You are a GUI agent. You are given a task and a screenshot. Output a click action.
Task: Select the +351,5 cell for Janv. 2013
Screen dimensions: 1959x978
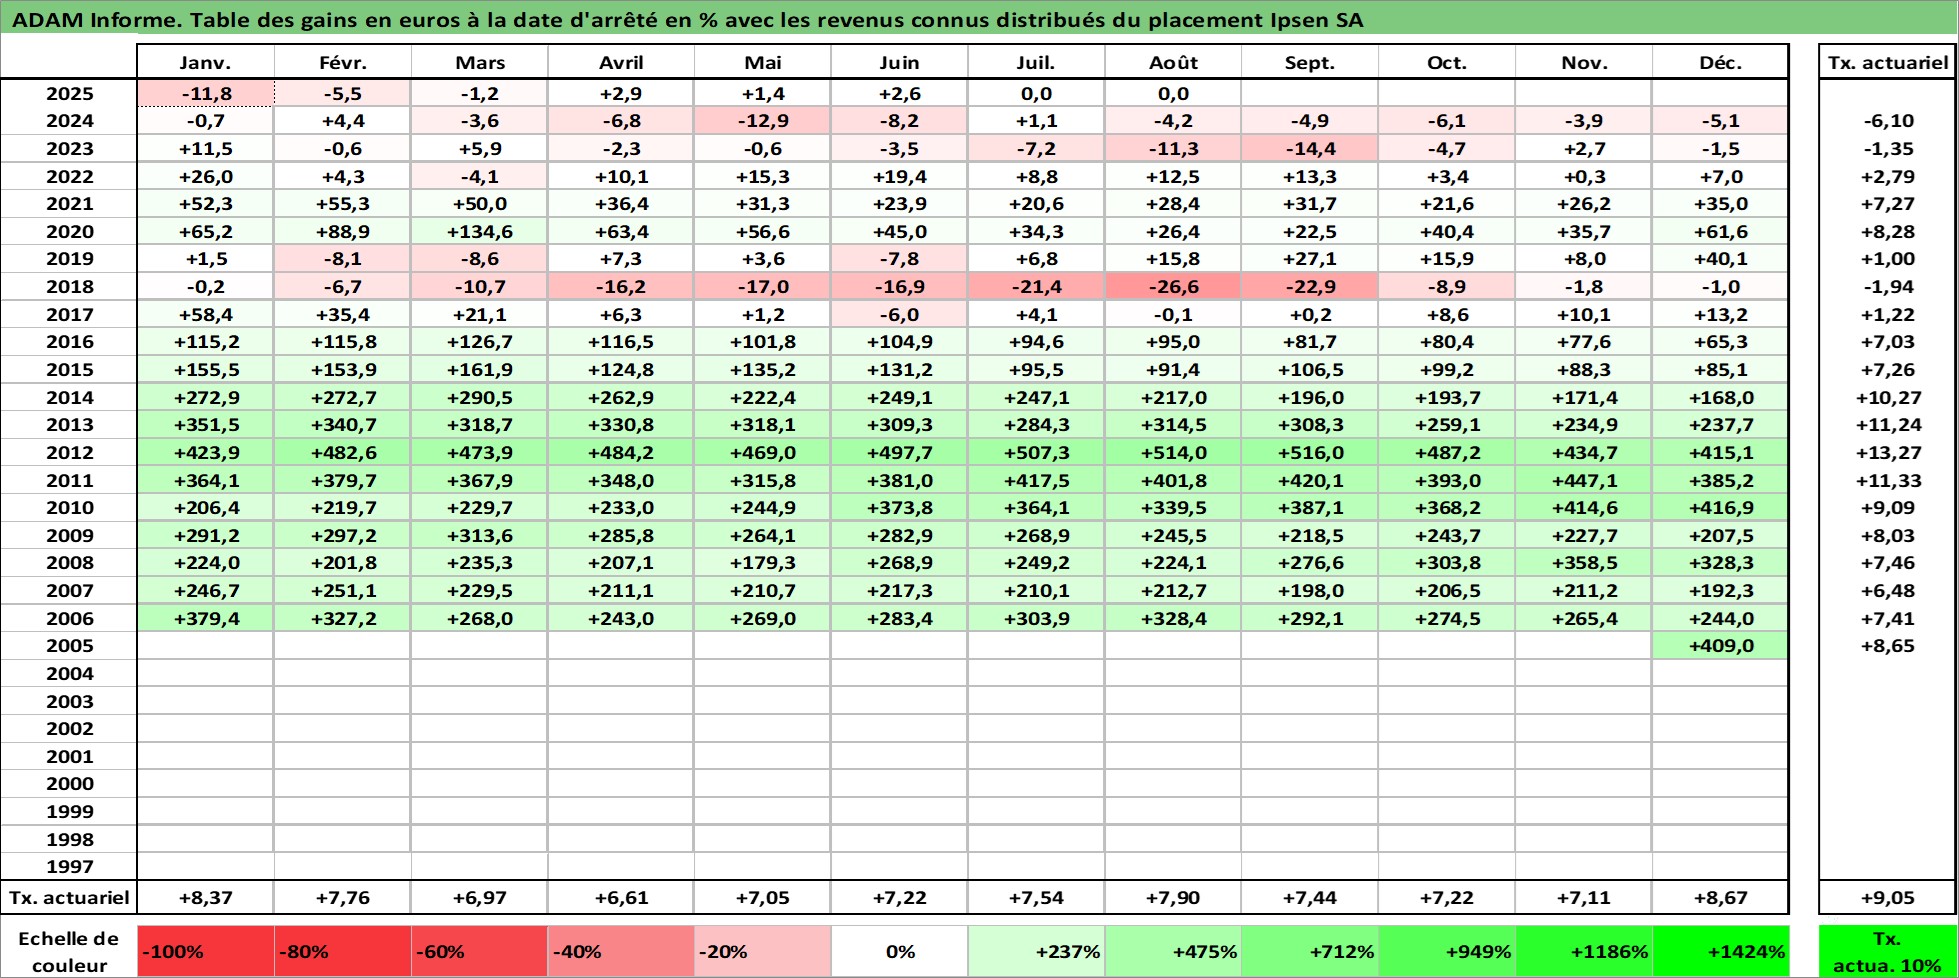click(205, 424)
